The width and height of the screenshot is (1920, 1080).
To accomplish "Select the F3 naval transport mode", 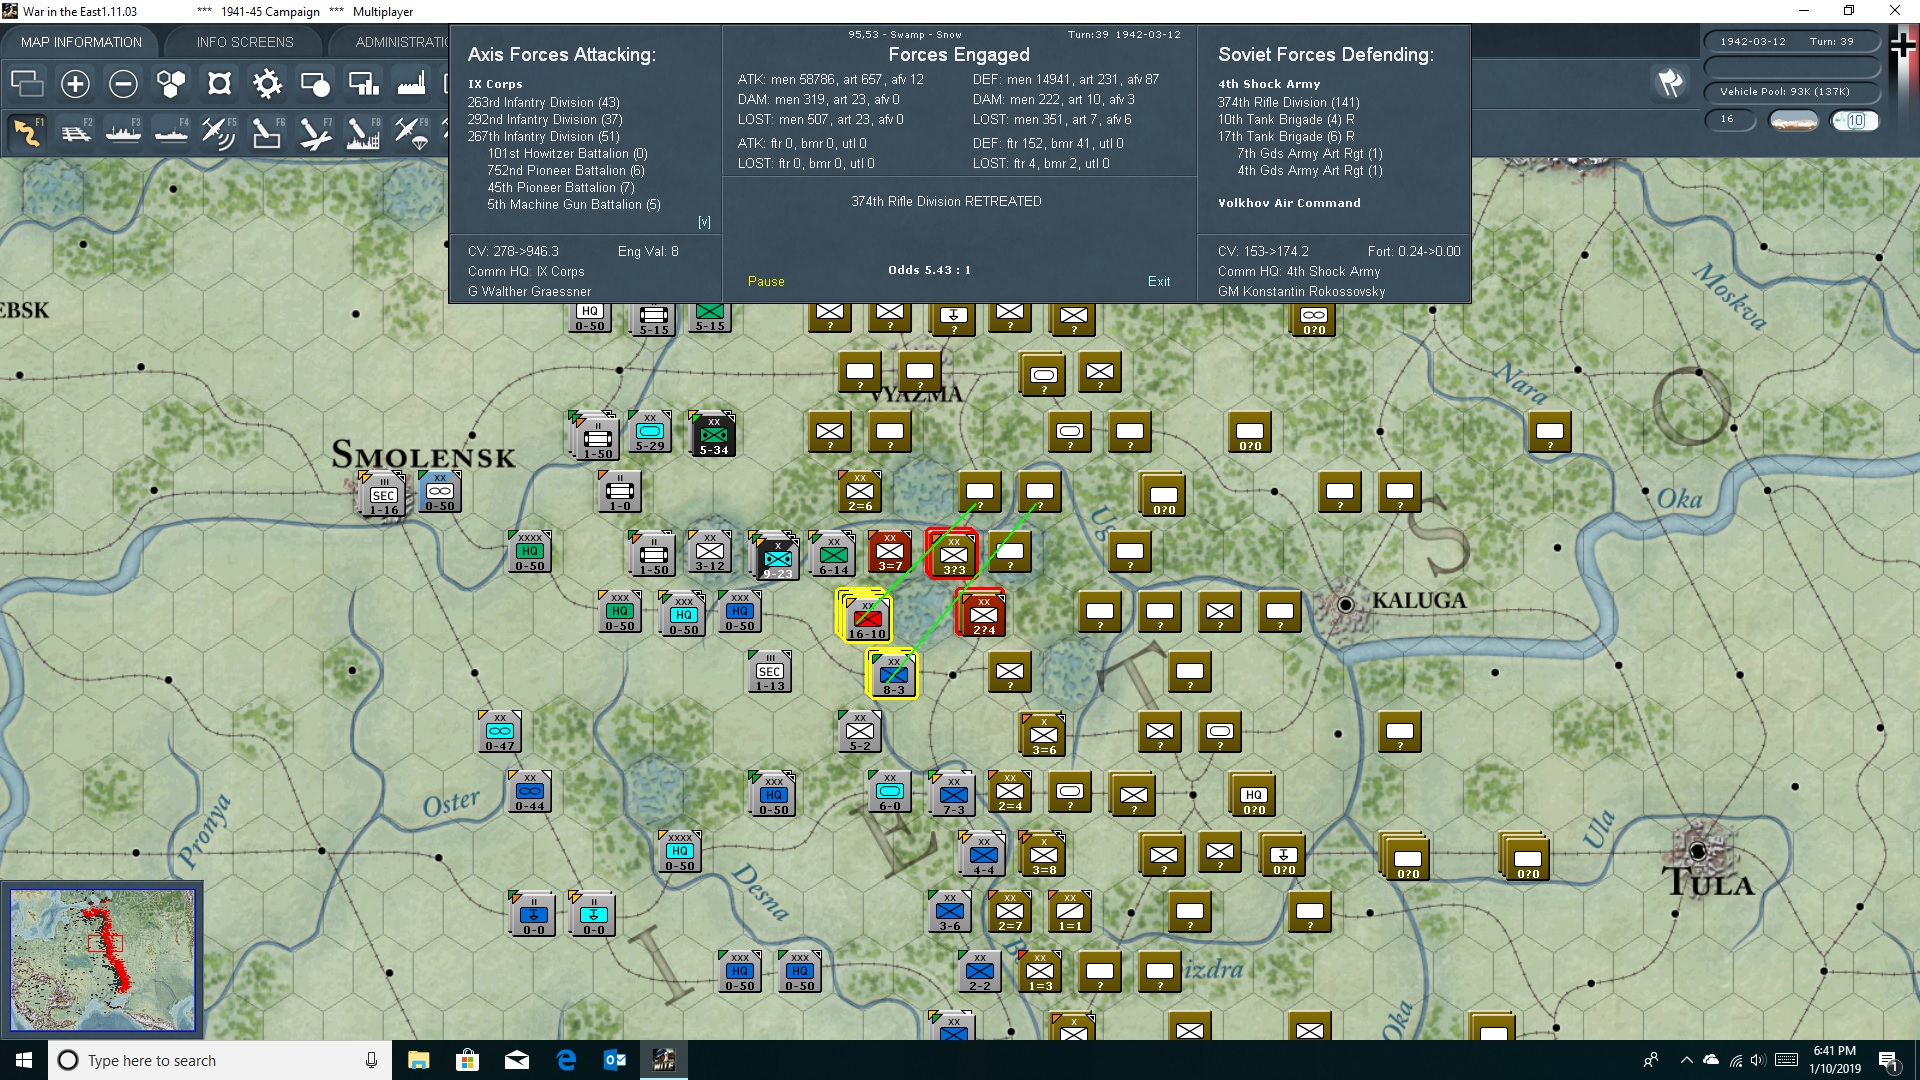I will point(123,132).
